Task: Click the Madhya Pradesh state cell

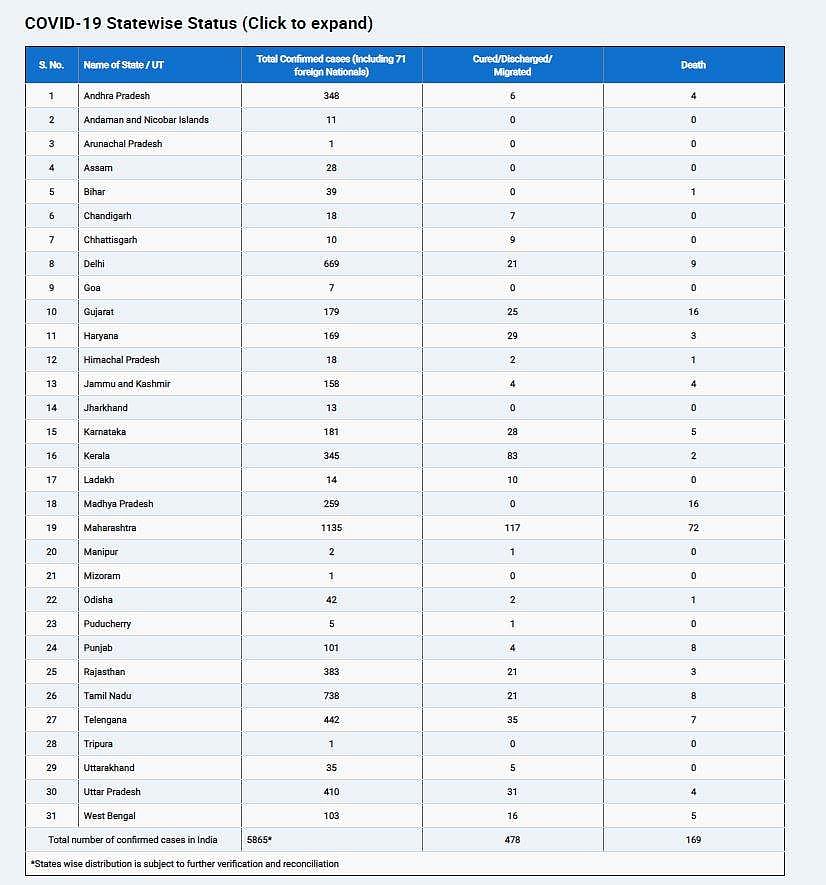Action: click(118, 504)
